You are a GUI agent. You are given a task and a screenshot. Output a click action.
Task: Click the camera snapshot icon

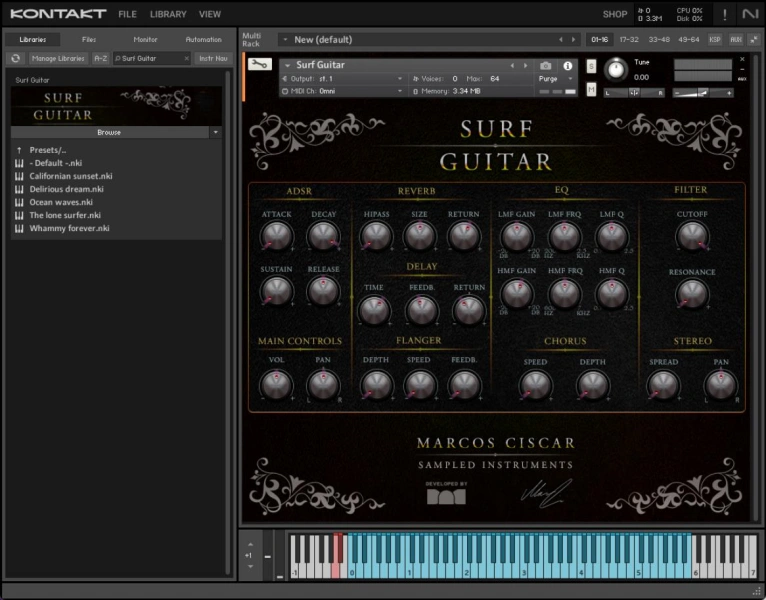click(x=546, y=65)
